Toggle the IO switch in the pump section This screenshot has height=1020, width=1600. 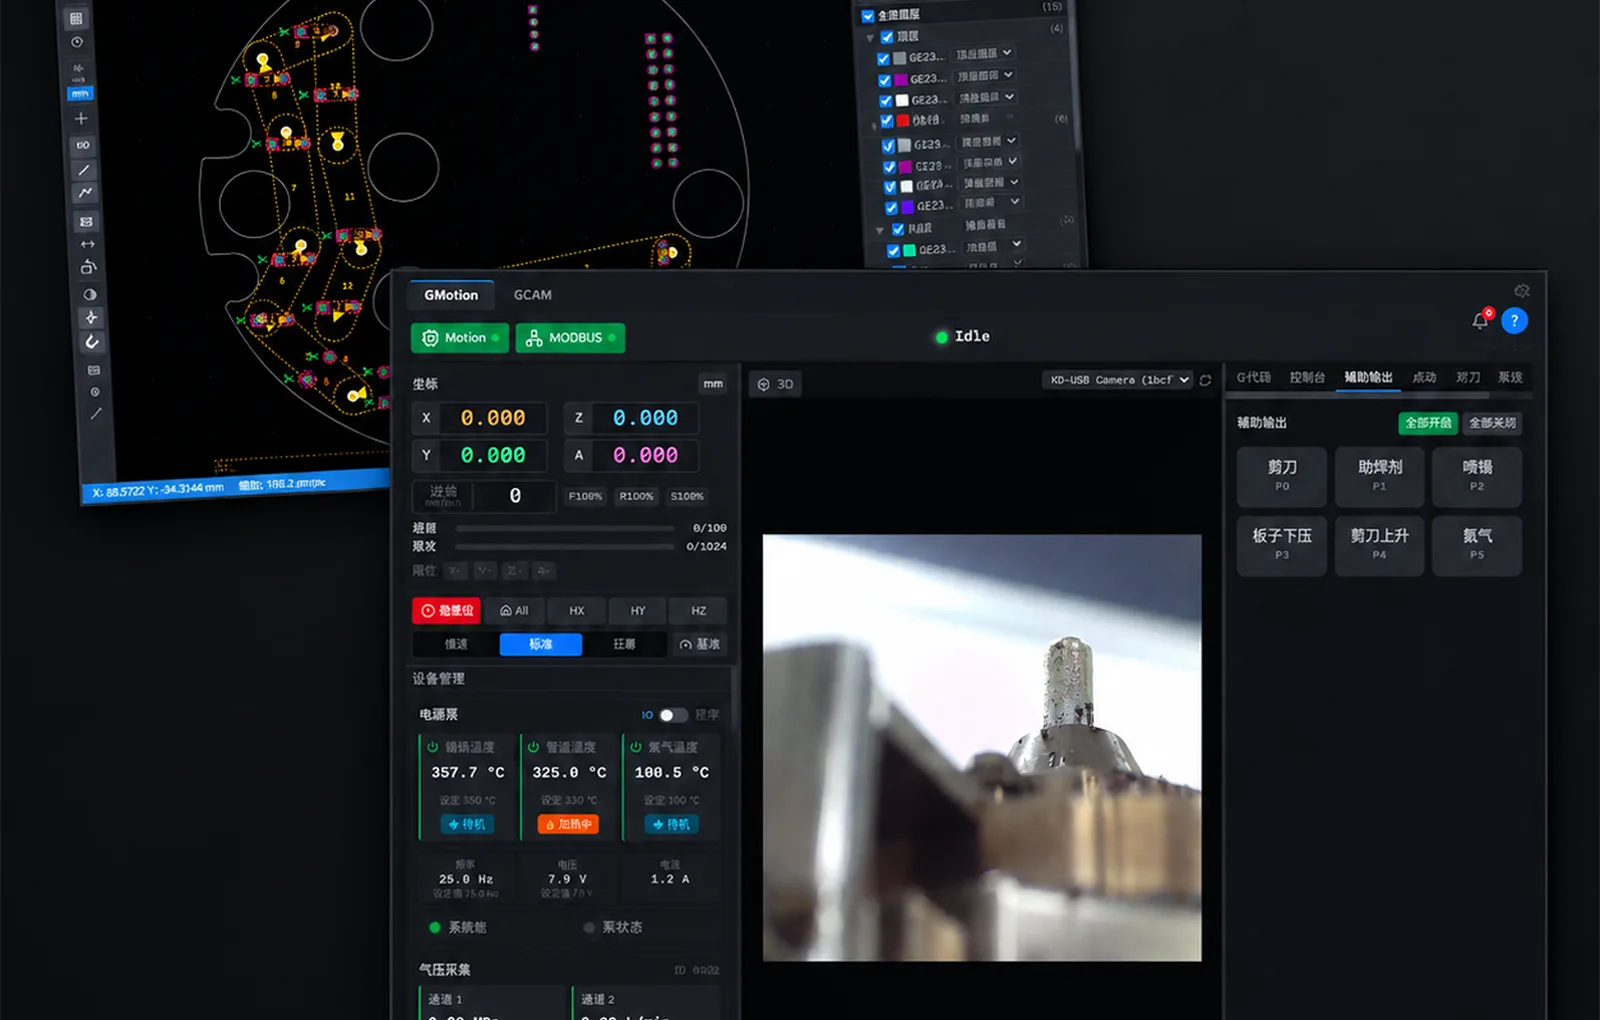pyautogui.click(x=673, y=715)
